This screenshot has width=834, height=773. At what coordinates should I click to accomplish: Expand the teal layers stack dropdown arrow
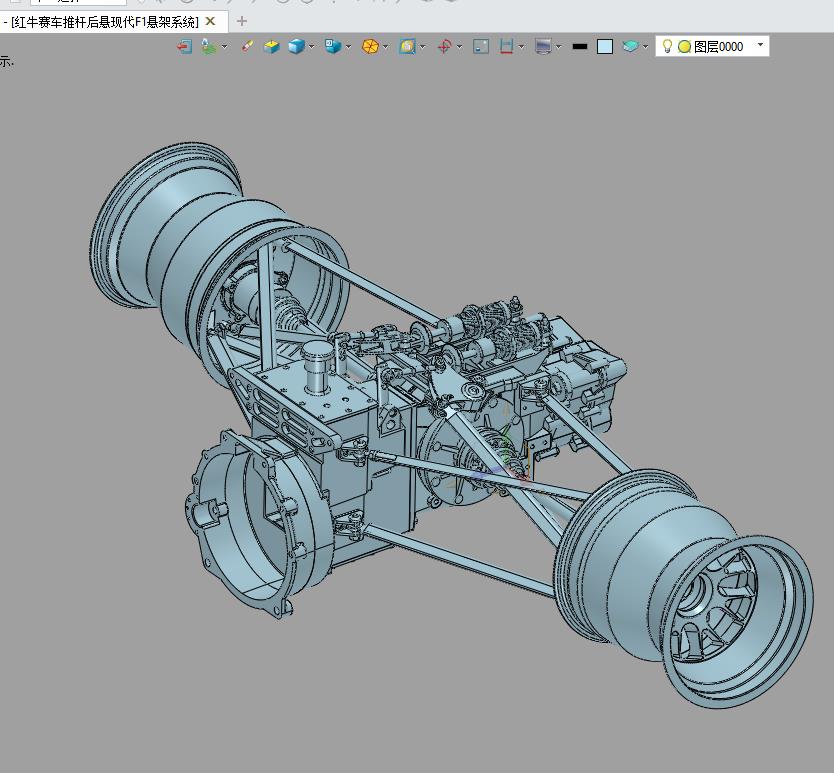646,47
